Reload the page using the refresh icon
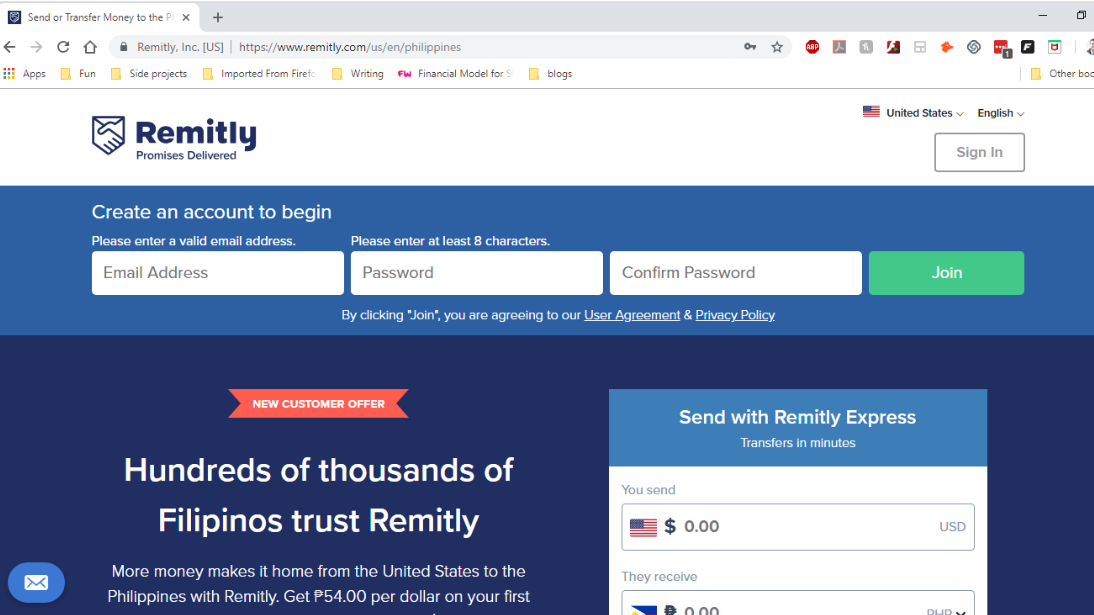Image resolution: width=1094 pixels, height=615 pixels. [x=63, y=47]
